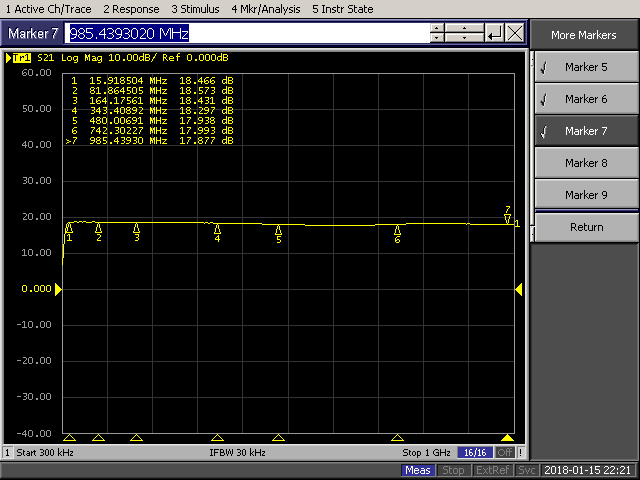Click marker table row 985.43930 MHz

tap(149, 140)
